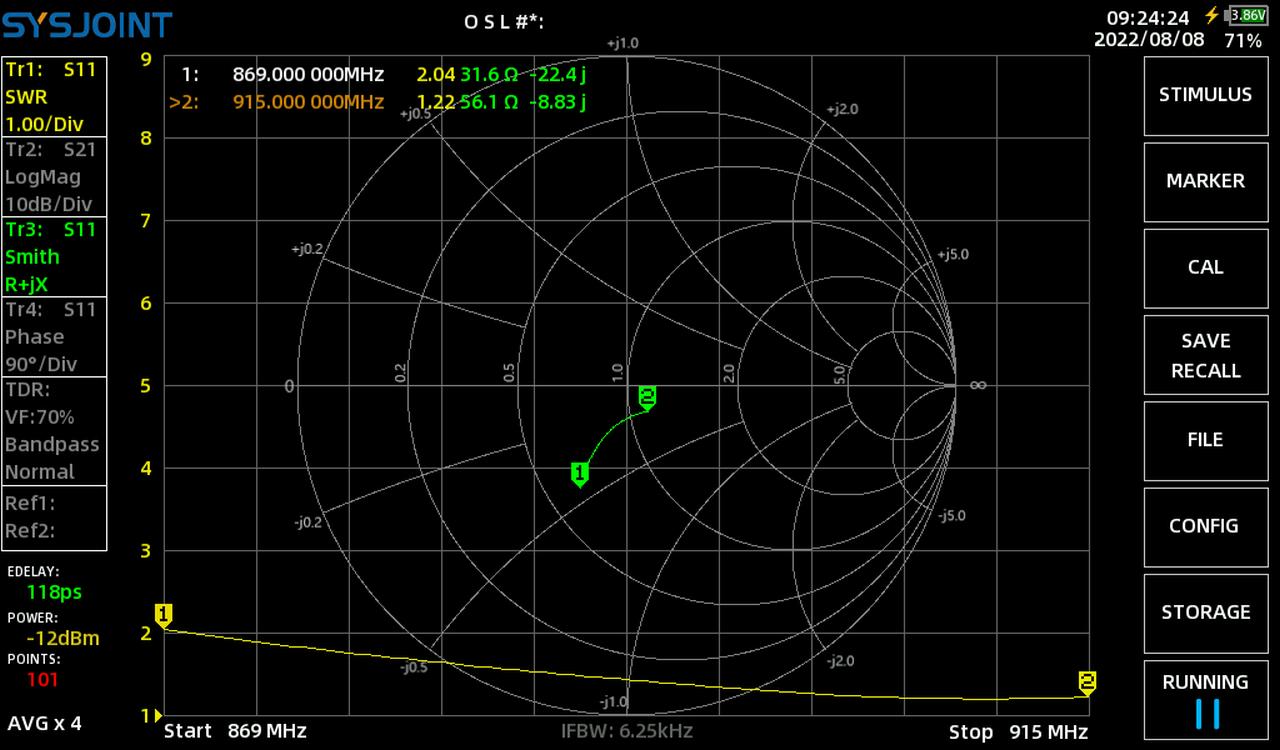The height and width of the screenshot is (750, 1280).
Task: Select trace Tr4 S11 Phase
Action: point(54,337)
